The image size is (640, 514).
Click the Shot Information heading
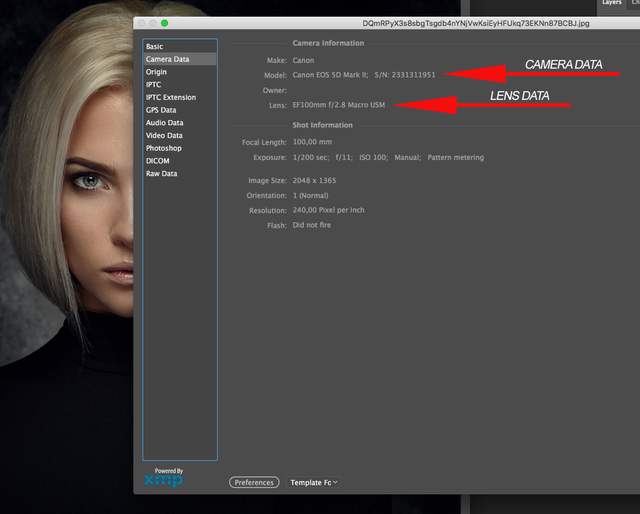(x=322, y=125)
